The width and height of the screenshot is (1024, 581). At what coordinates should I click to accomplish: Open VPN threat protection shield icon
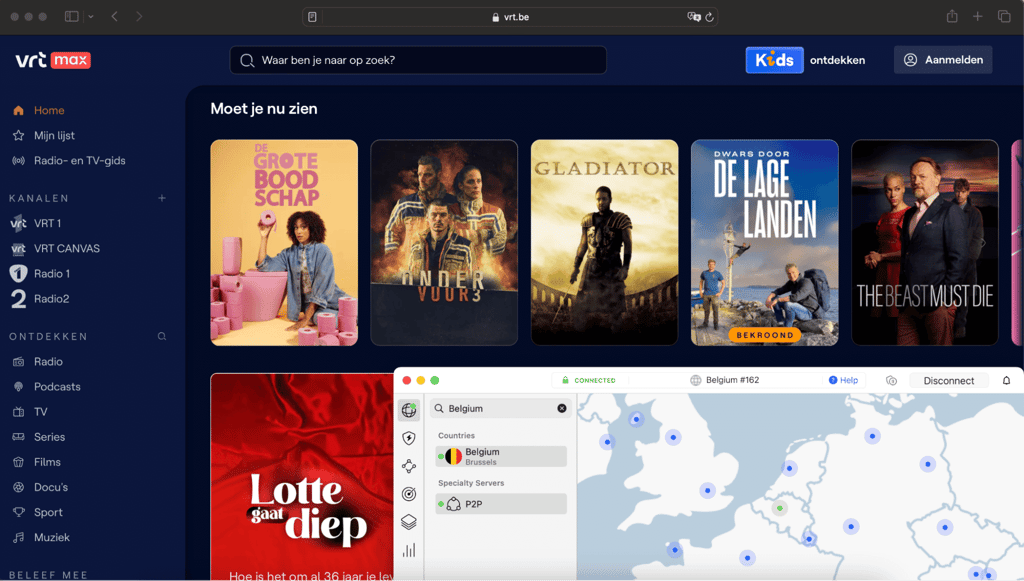[x=409, y=438]
